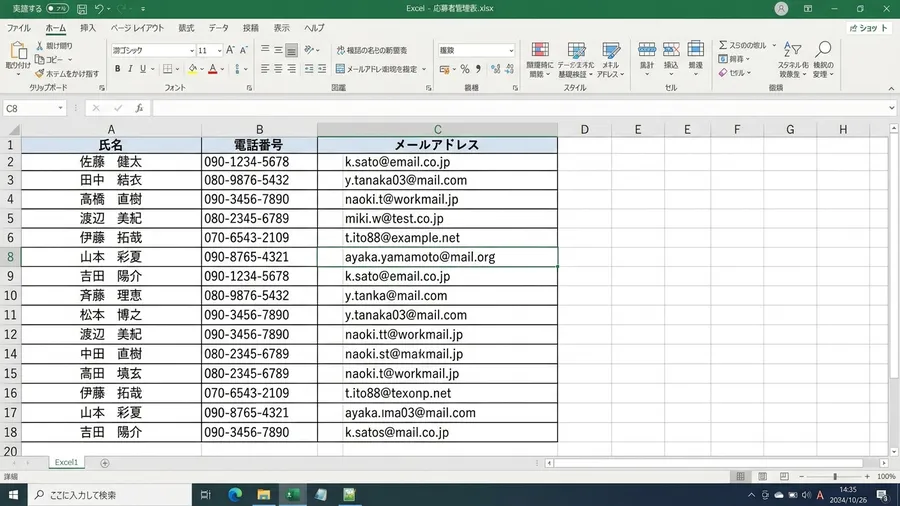Screen dimensions: 900x506
Task: Open Conditional Formatting icon menu
Action: click(540, 50)
